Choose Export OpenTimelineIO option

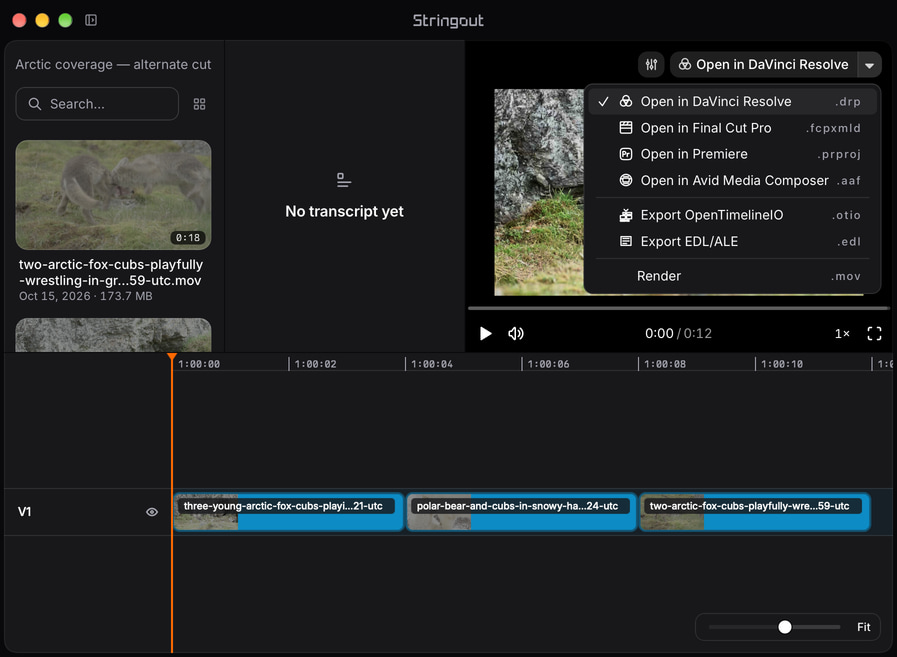point(732,215)
